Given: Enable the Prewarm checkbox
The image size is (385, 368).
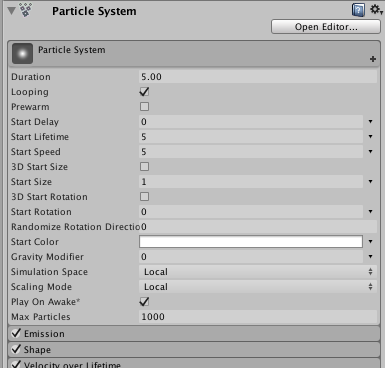Looking at the screenshot, I should [144, 107].
